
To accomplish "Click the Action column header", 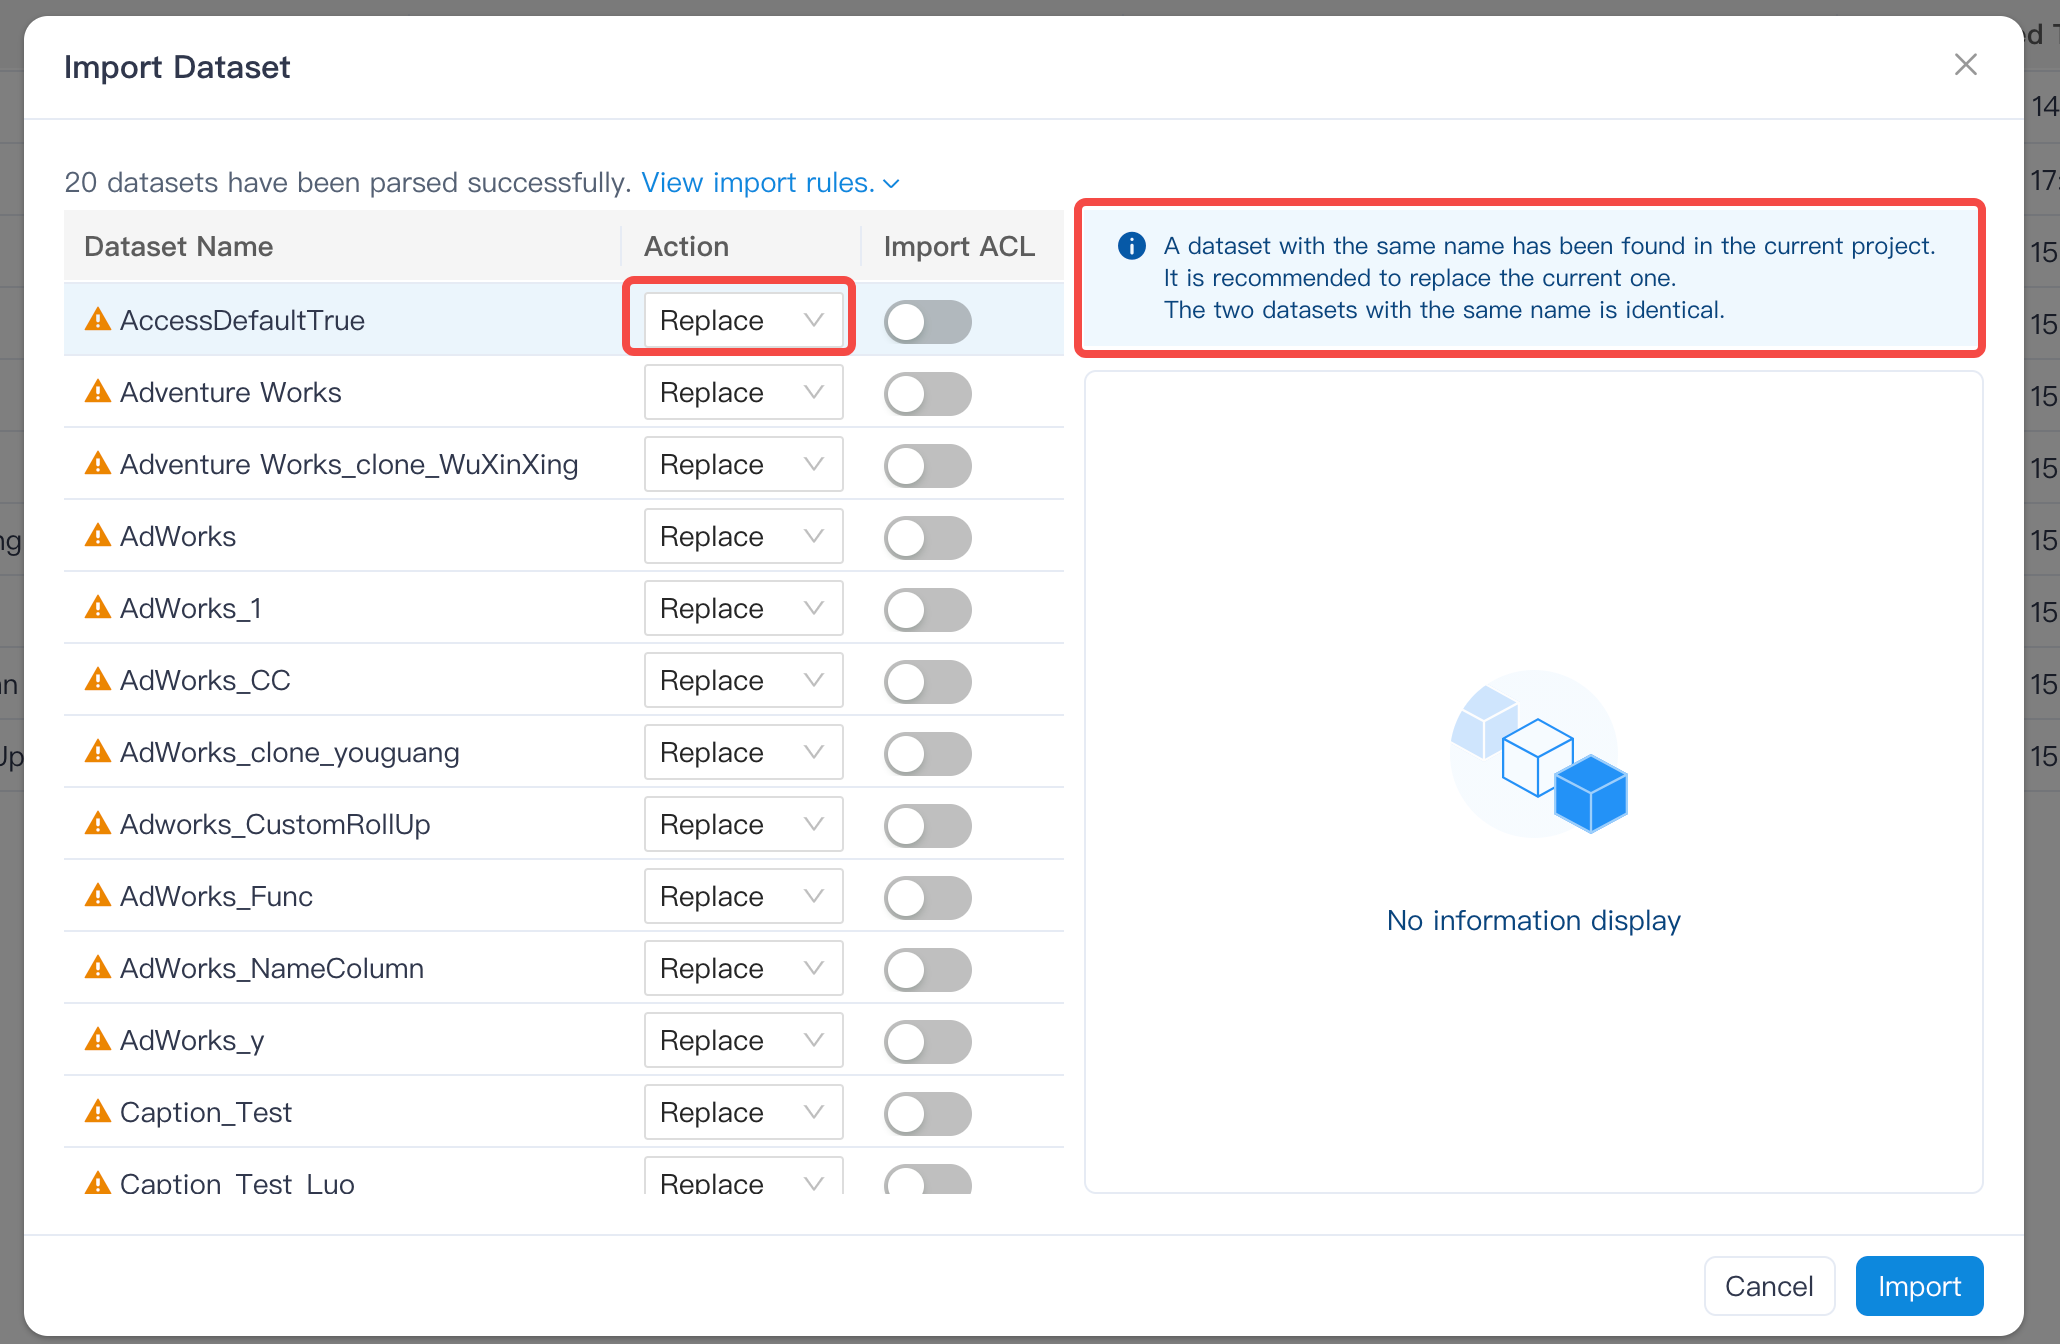I will tap(686, 247).
